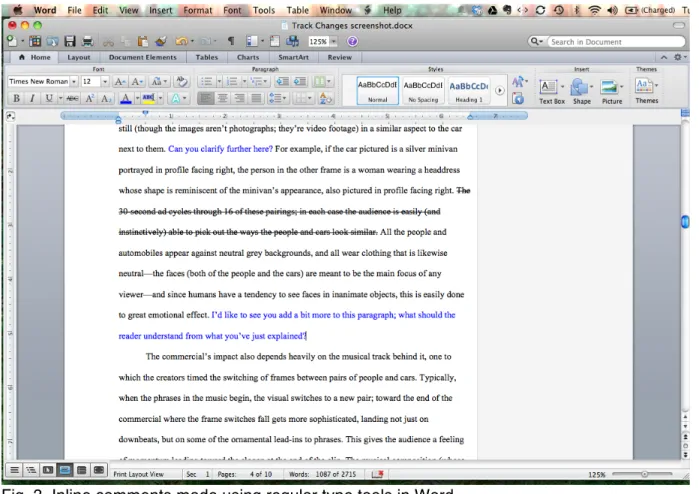699x494 pixels.
Task: Expand the styles gallery arrow
Action: (x=500, y=91)
